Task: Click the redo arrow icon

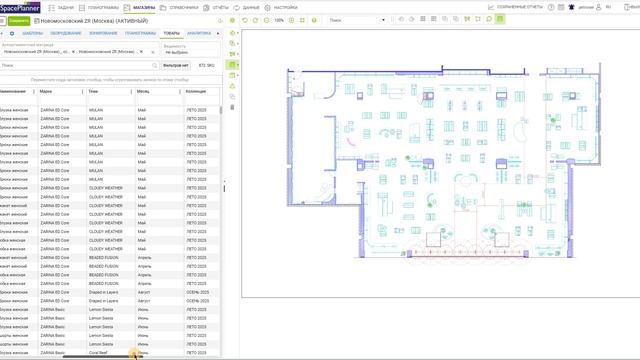Action: click(x=256, y=20)
